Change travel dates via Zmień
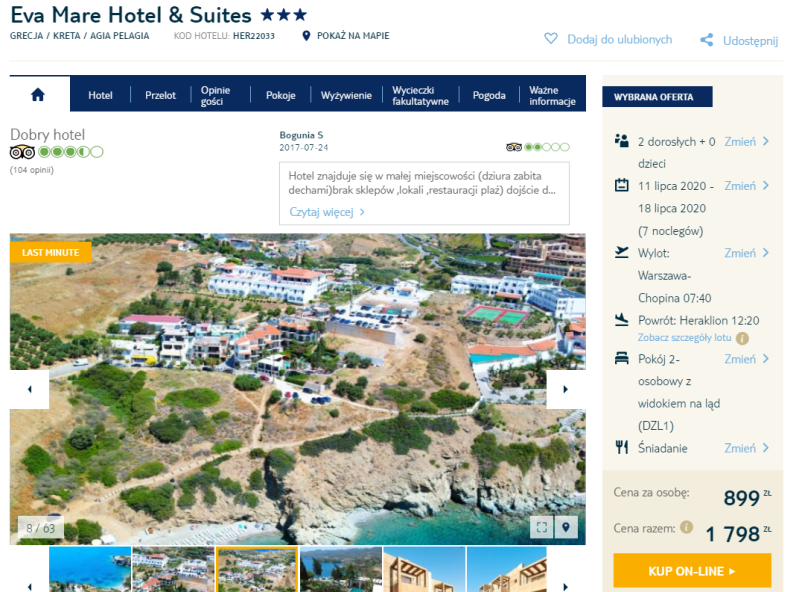Image resolution: width=790 pixels, height=592 pixels. [747, 186]
